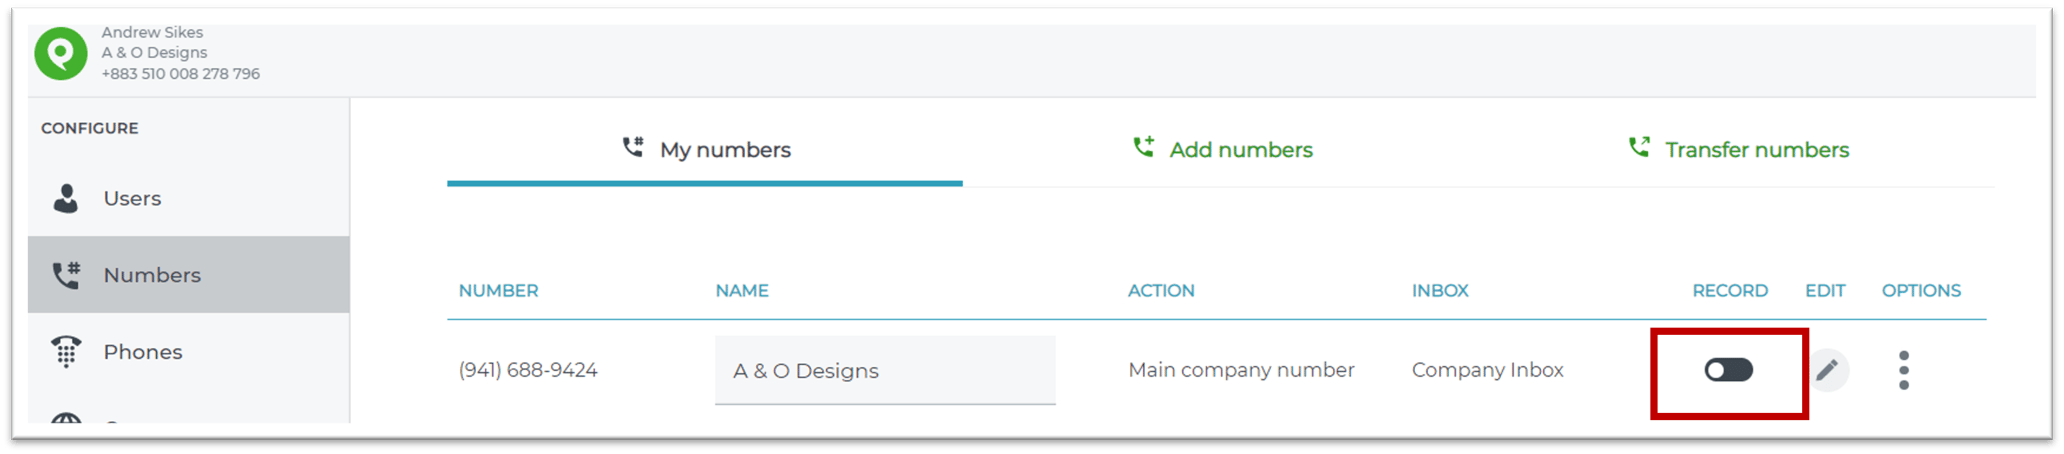Screen dimensions: 2064x454
Task: Sort by the NUMBER column header
Action: coord(498,291)
